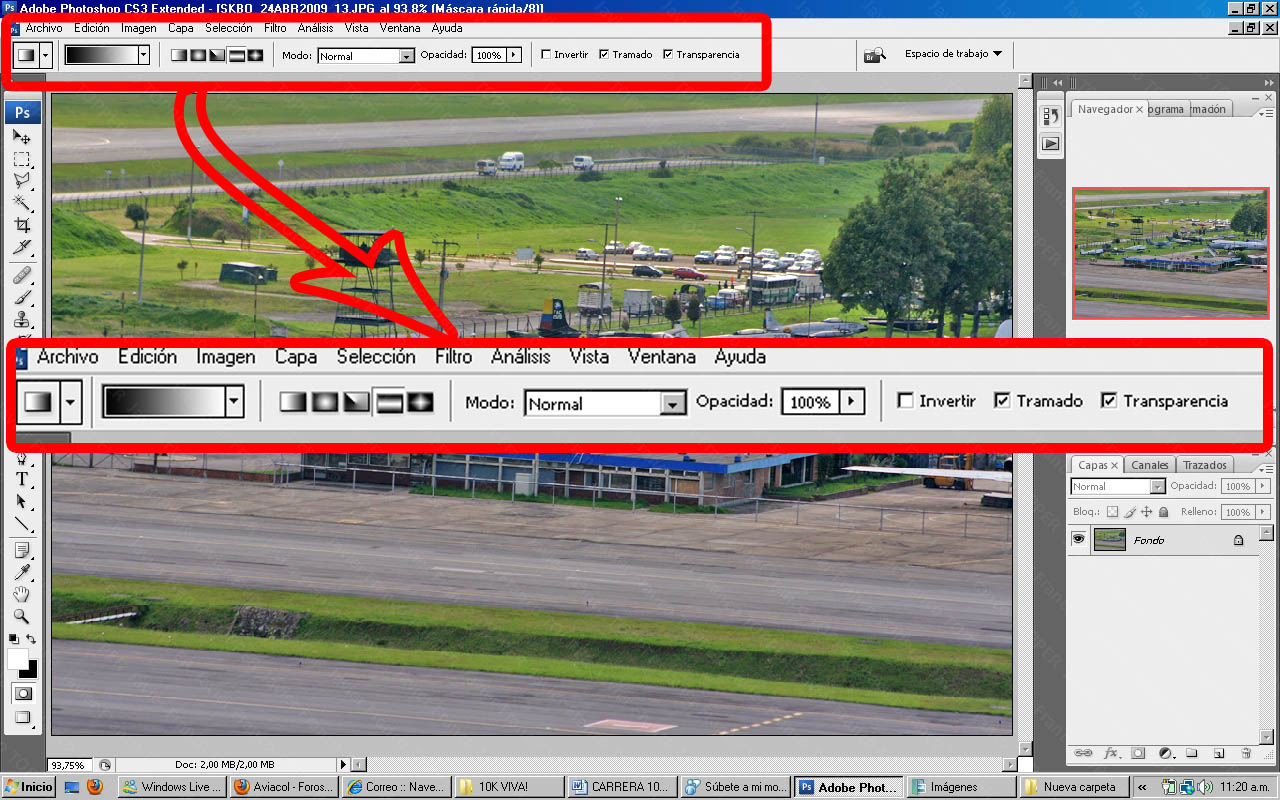The image size is (1280, 800).
Task: Hide the Fondo layer with eye icon
Action: (x=1079, y=540)
